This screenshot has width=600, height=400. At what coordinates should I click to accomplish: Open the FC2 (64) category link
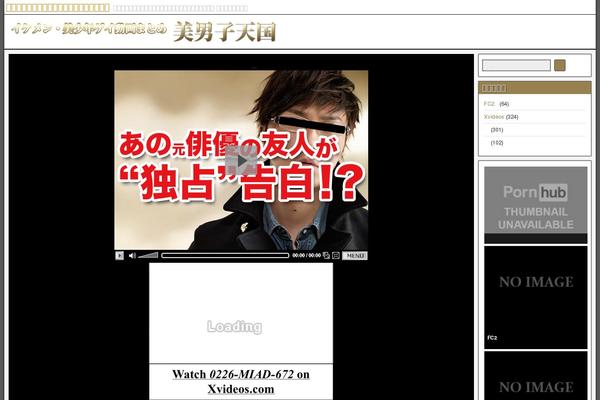[496, 104]
